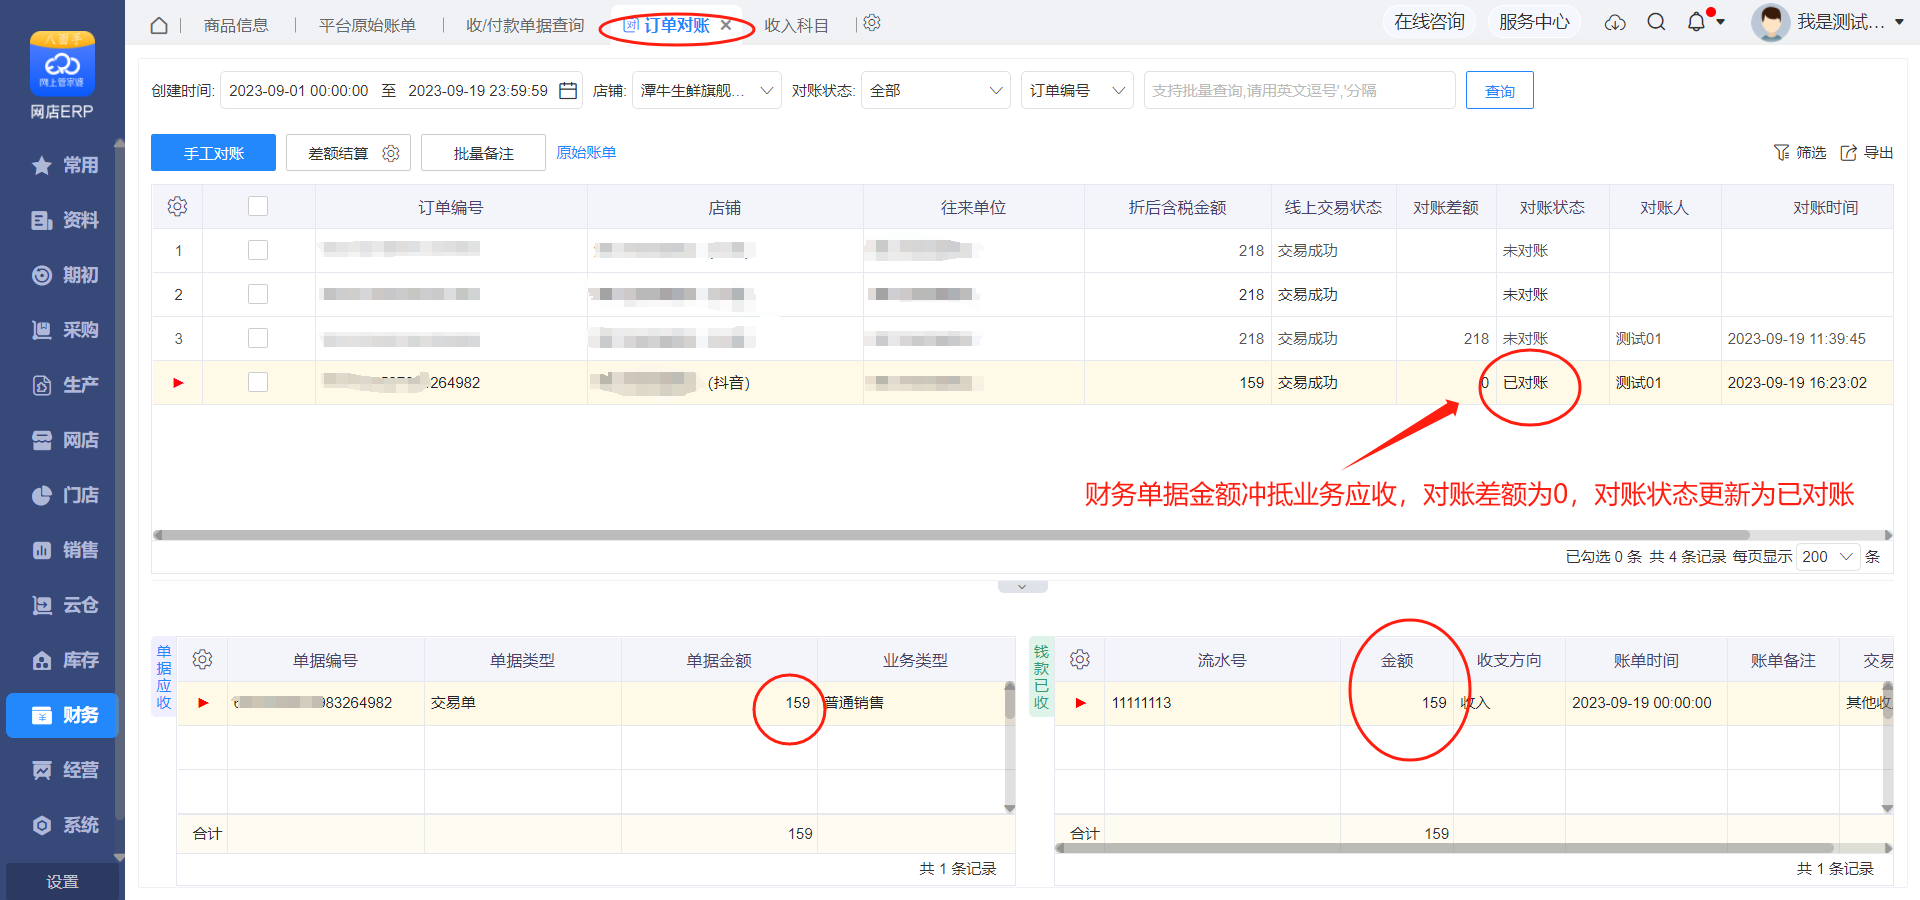Open the home page icon tab

coord(159,25)
